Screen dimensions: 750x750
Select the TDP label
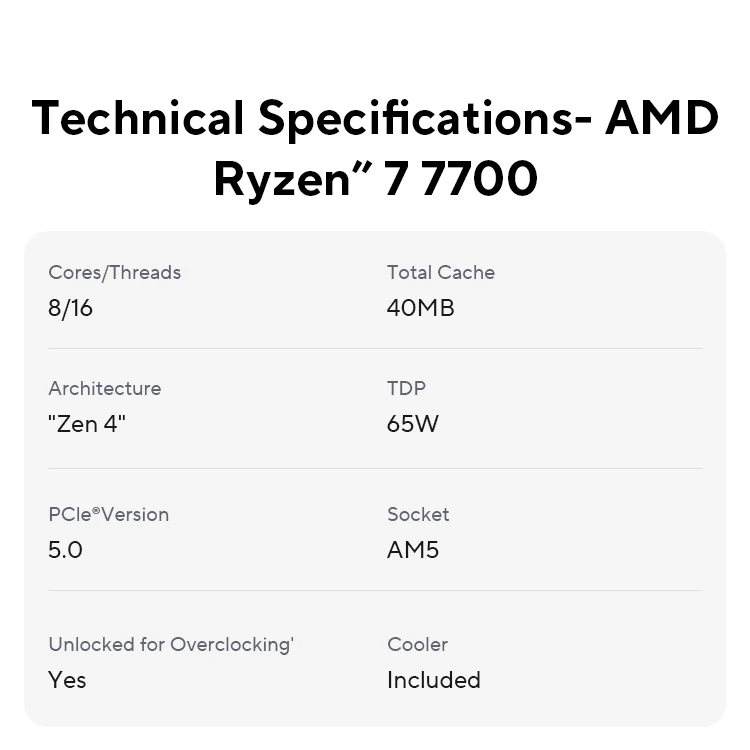coord(406,388)
